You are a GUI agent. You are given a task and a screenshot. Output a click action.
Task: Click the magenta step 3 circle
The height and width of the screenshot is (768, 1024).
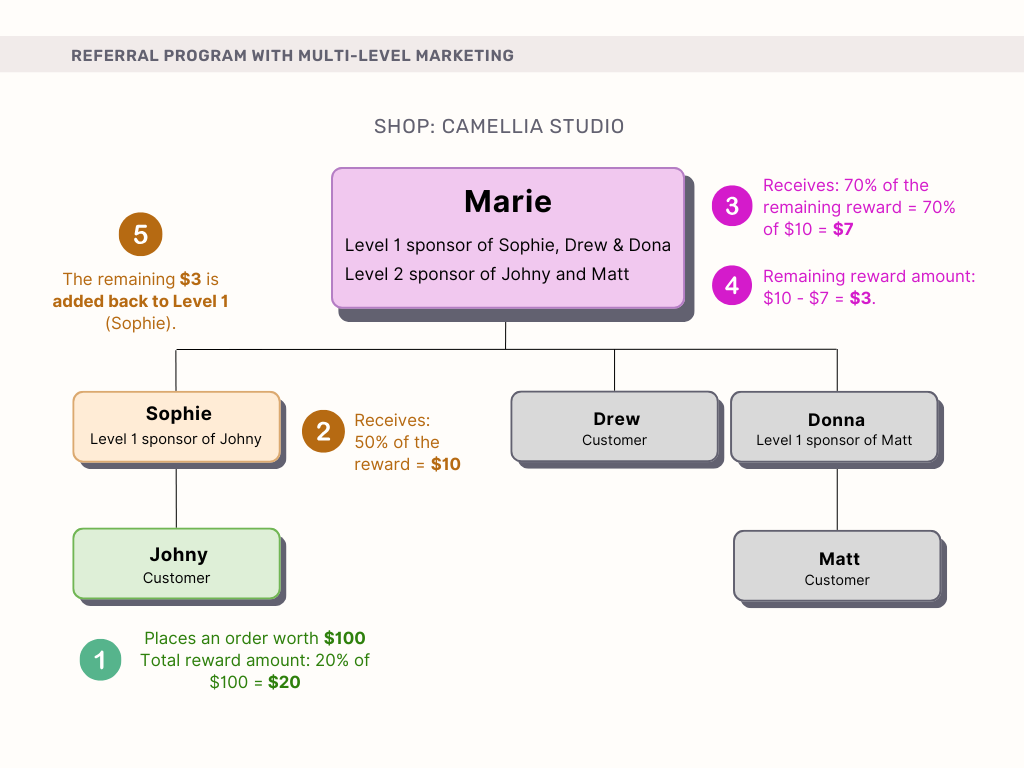tap(732, 206)
